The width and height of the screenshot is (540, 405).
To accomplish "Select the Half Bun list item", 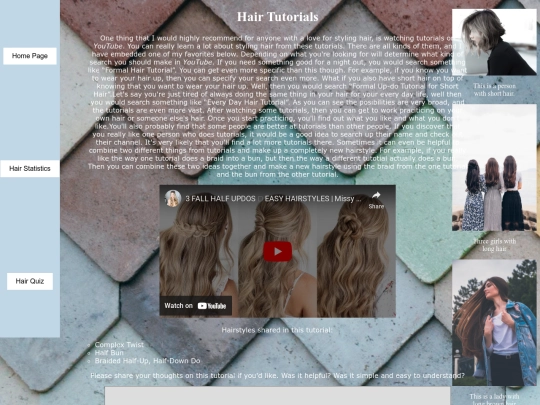I will tap(109, 353).
